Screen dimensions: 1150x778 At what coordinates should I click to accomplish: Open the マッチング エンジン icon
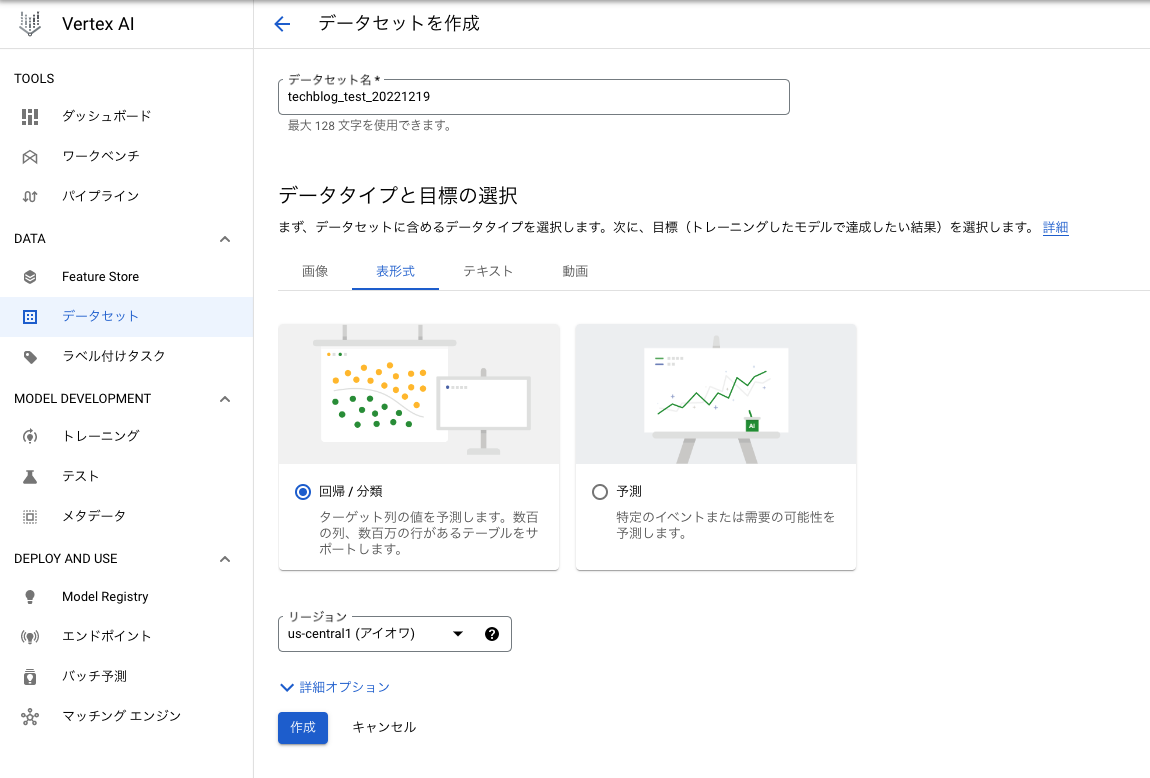coord(30,717)
